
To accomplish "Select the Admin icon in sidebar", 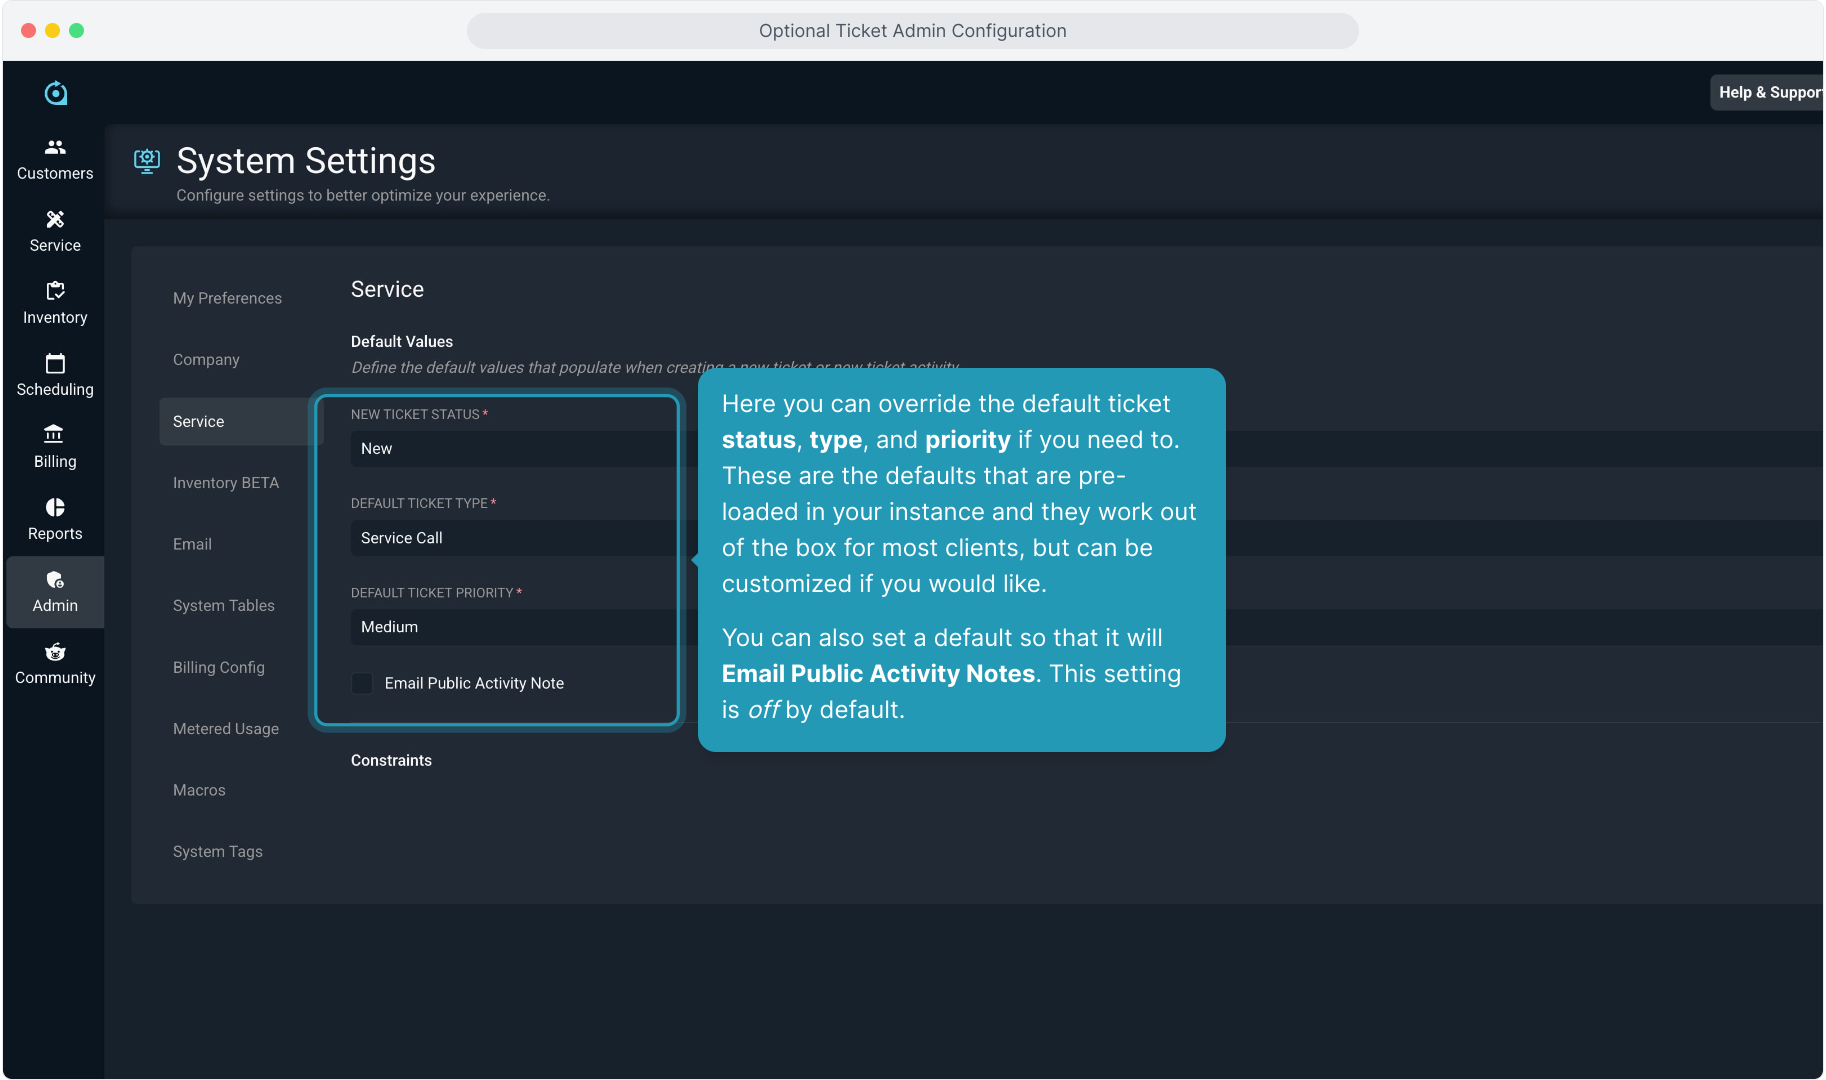I will [55, 580].
